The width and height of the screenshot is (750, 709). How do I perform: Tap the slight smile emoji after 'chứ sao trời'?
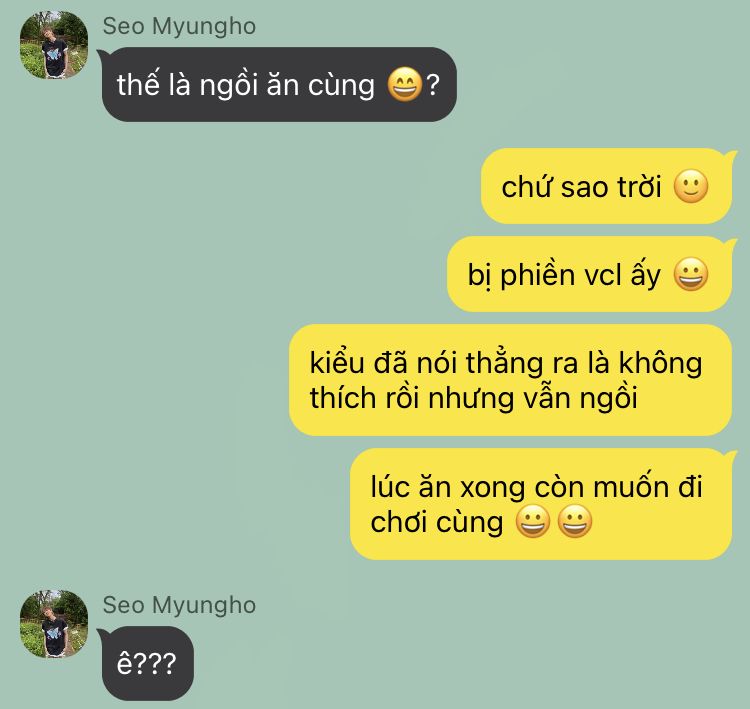(690, 186)
